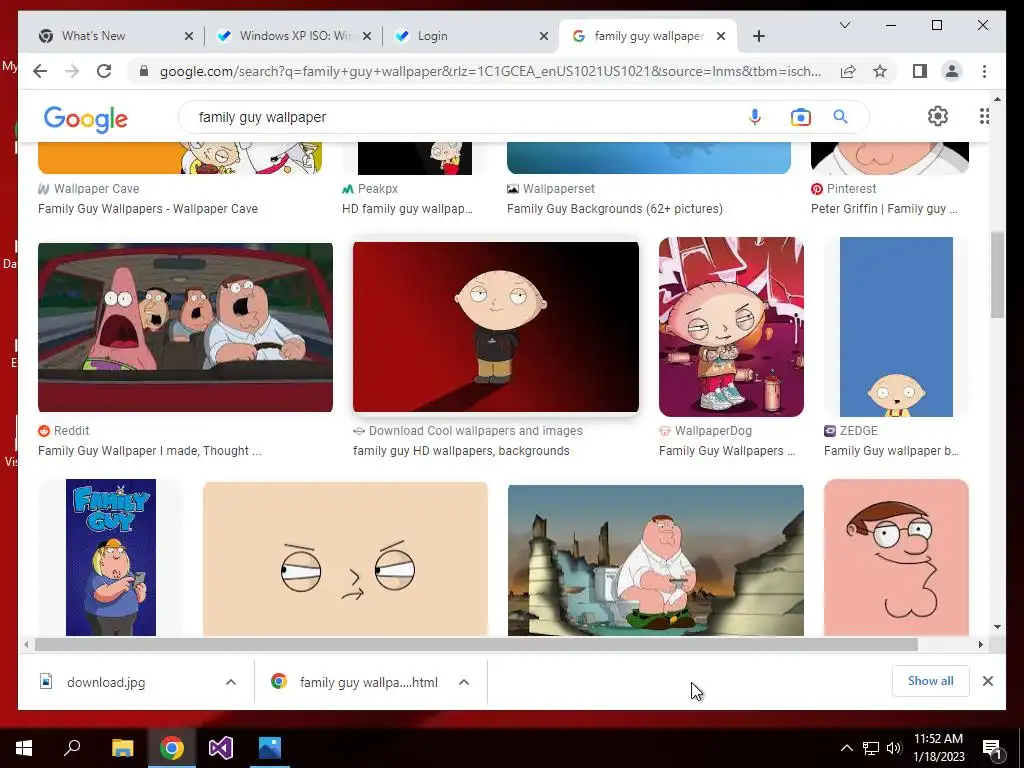Screen dimensions: 1024x768
Task: Select Stewie eyes closeup thumbnail
Action: point(345,559)
